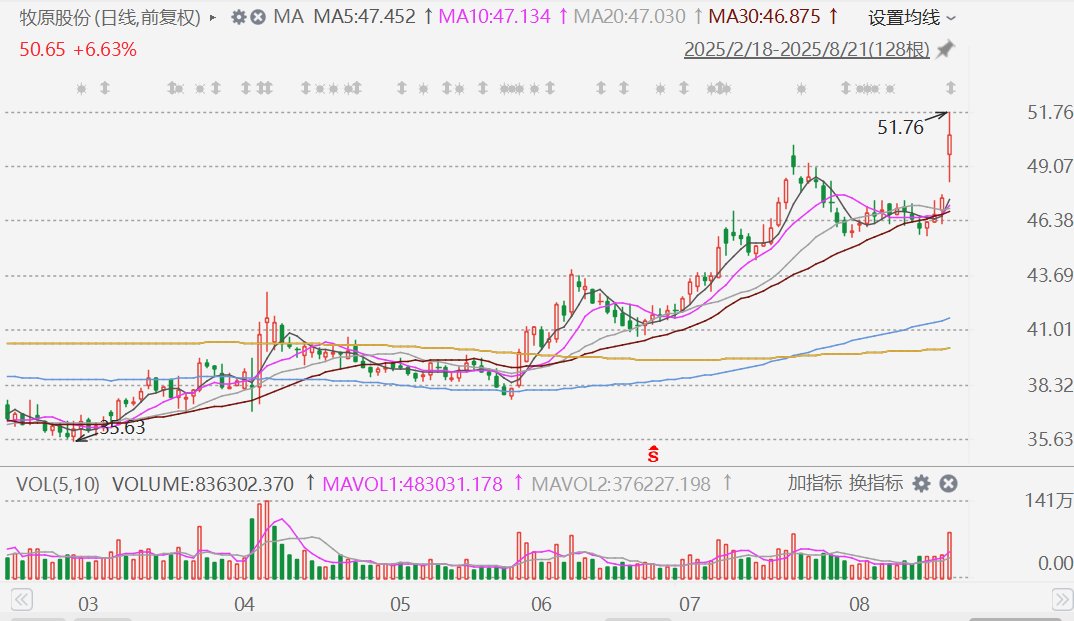Click MA30:46.875 label
Screen dimensions: 1074x621
764,16
